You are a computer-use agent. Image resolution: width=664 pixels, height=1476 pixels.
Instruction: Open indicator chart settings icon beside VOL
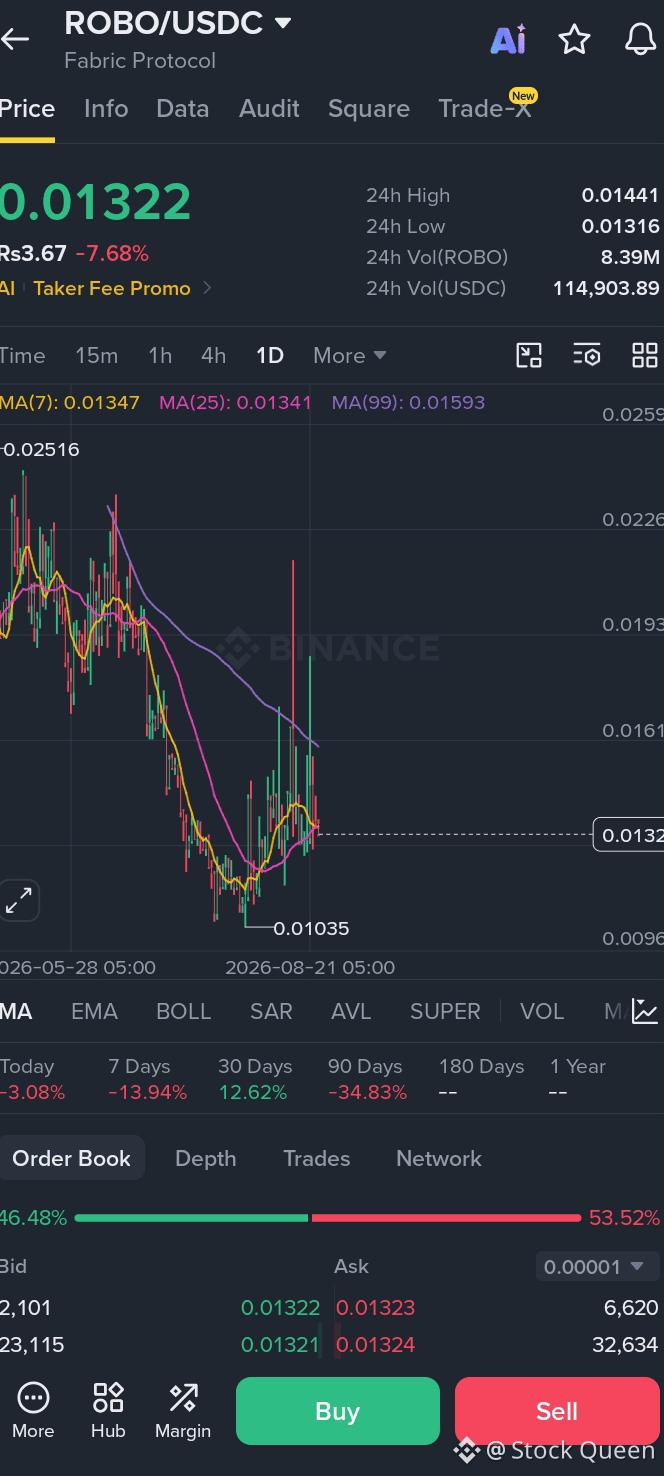coord(645,1011)
